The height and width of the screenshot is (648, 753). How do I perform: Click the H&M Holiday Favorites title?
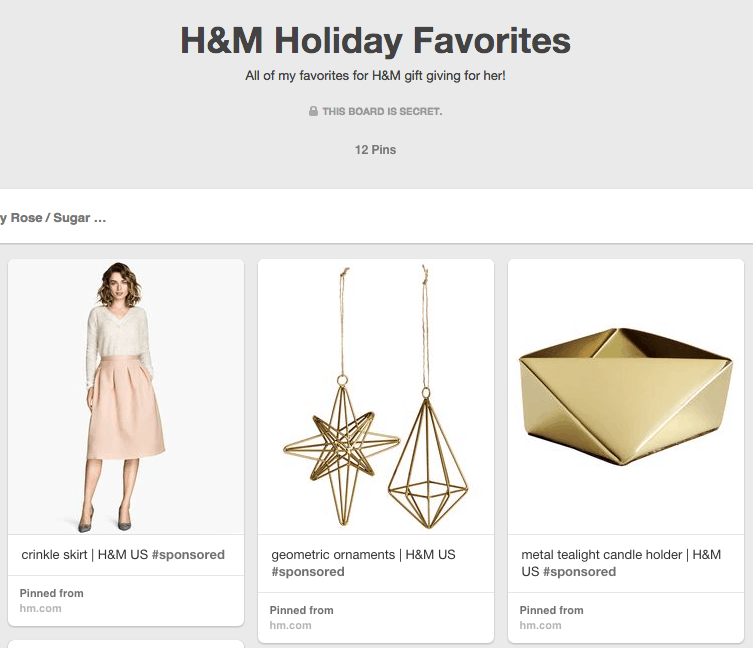(376, 40)
